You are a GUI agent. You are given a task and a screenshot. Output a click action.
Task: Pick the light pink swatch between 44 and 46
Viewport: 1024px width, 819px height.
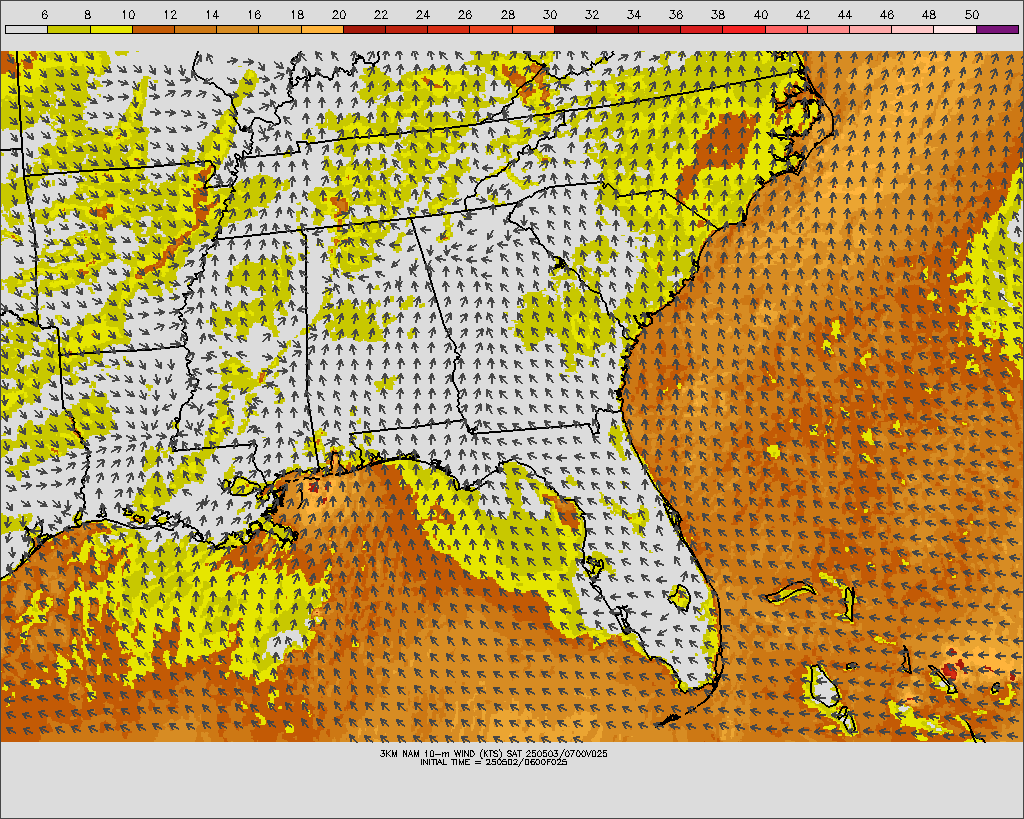[871, 29]
